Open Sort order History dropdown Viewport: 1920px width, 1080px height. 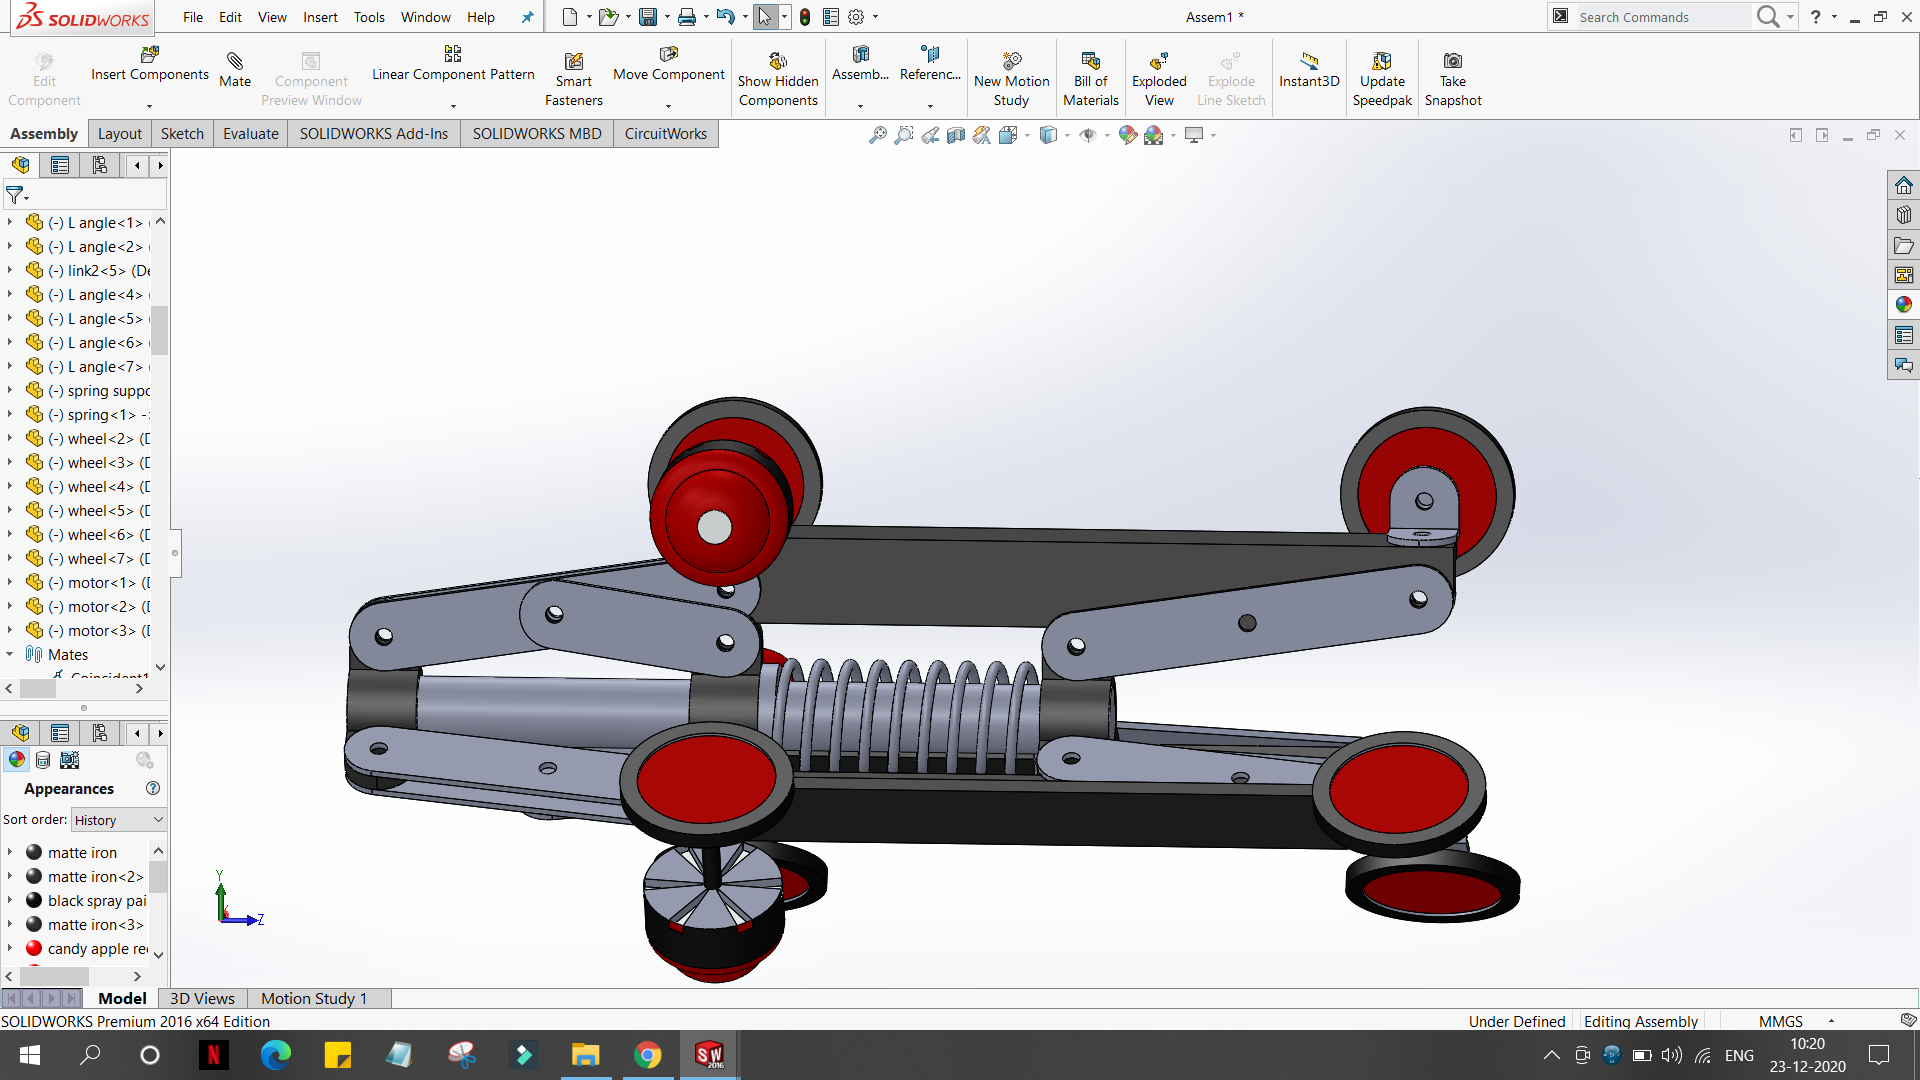[118, 820]
